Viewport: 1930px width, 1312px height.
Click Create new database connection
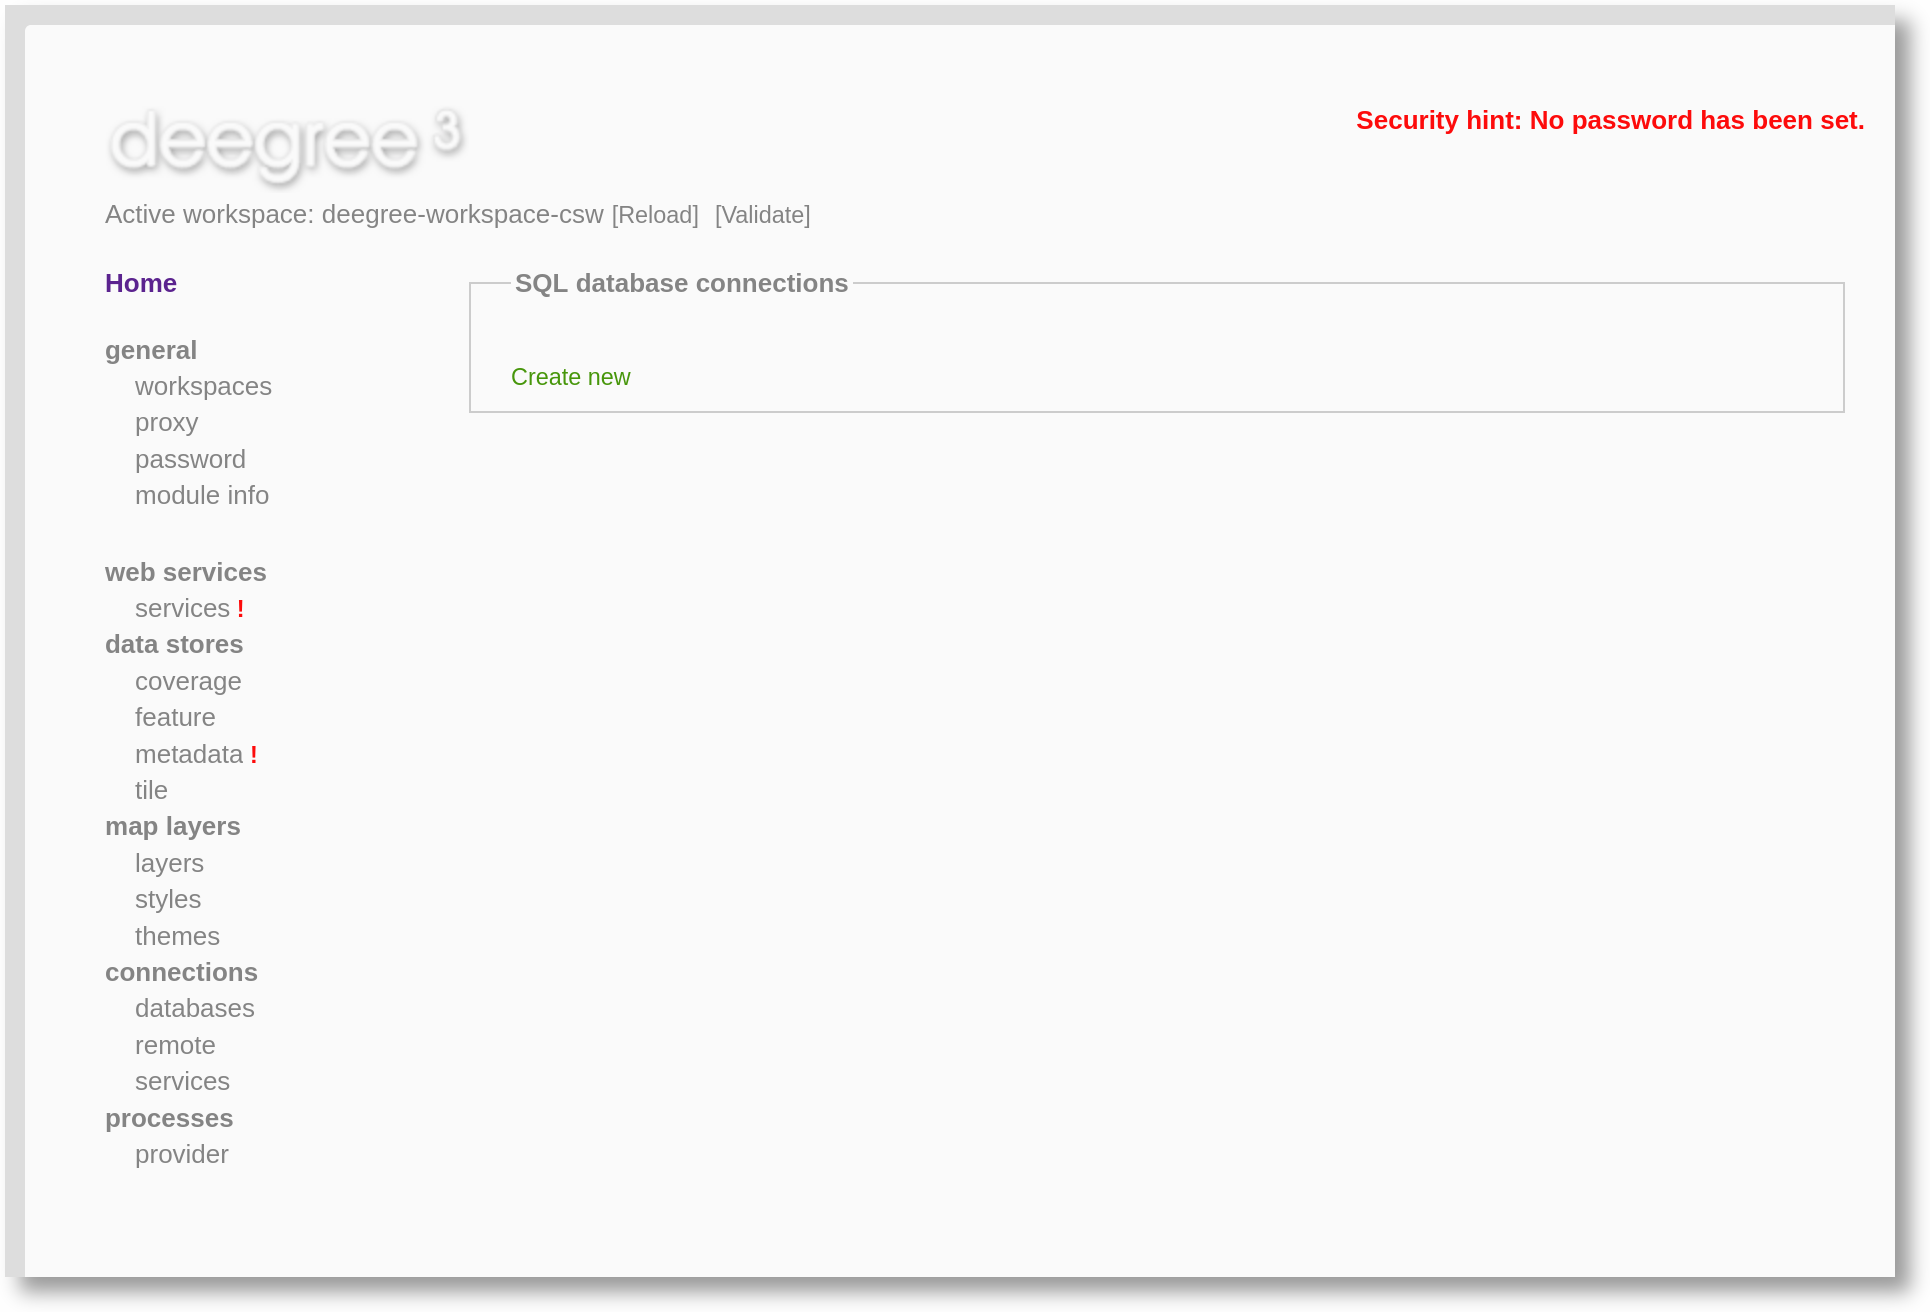[570, 377]
